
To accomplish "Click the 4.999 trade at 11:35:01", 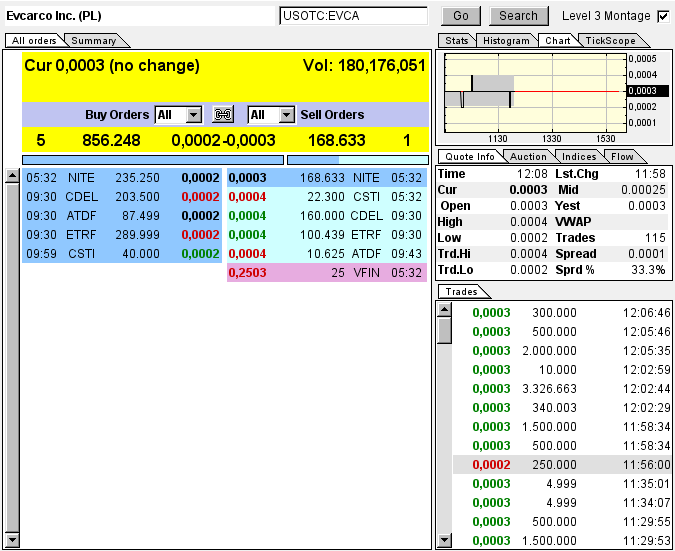I will click(x=562, y=483).
